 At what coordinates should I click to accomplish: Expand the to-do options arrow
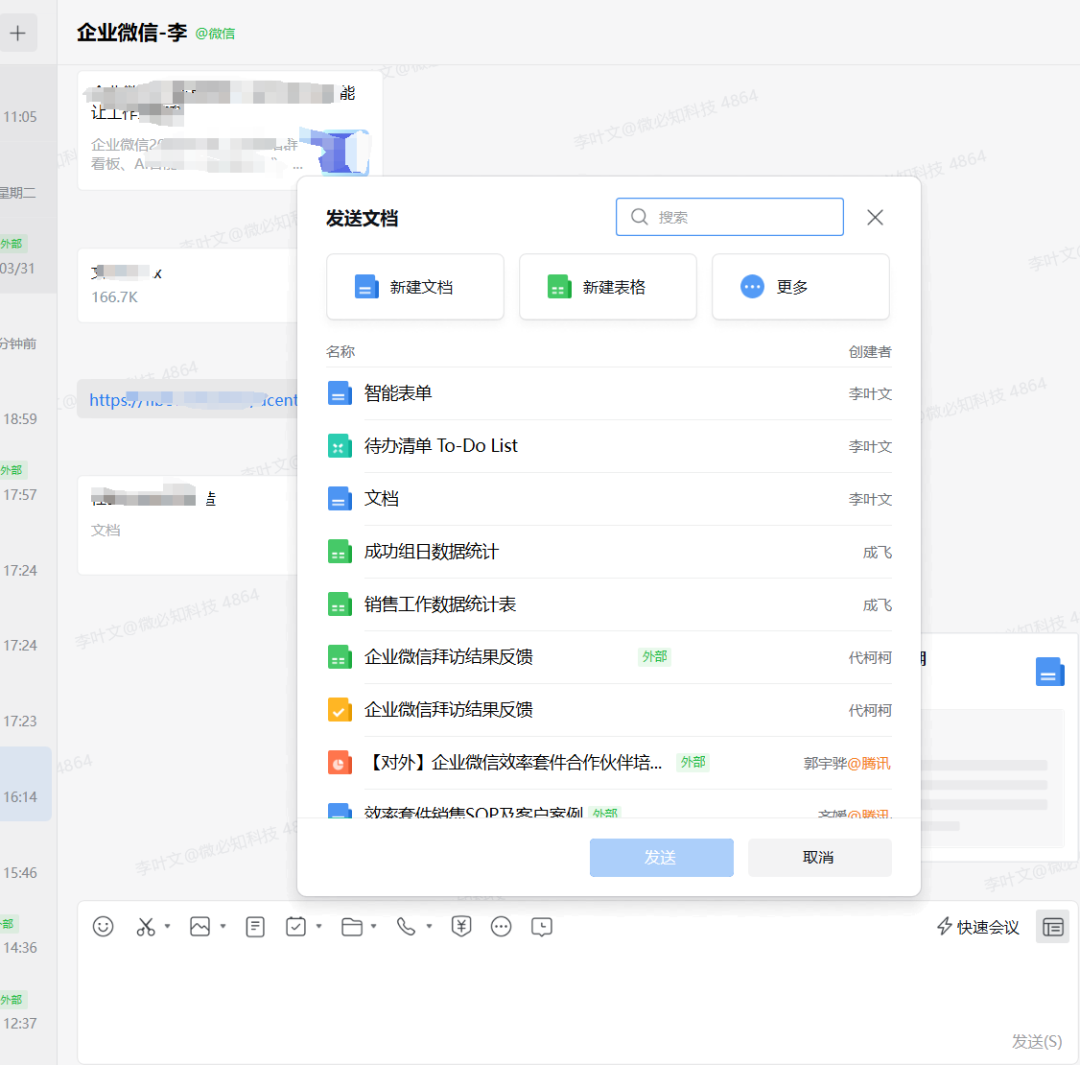tap(319, 927)
